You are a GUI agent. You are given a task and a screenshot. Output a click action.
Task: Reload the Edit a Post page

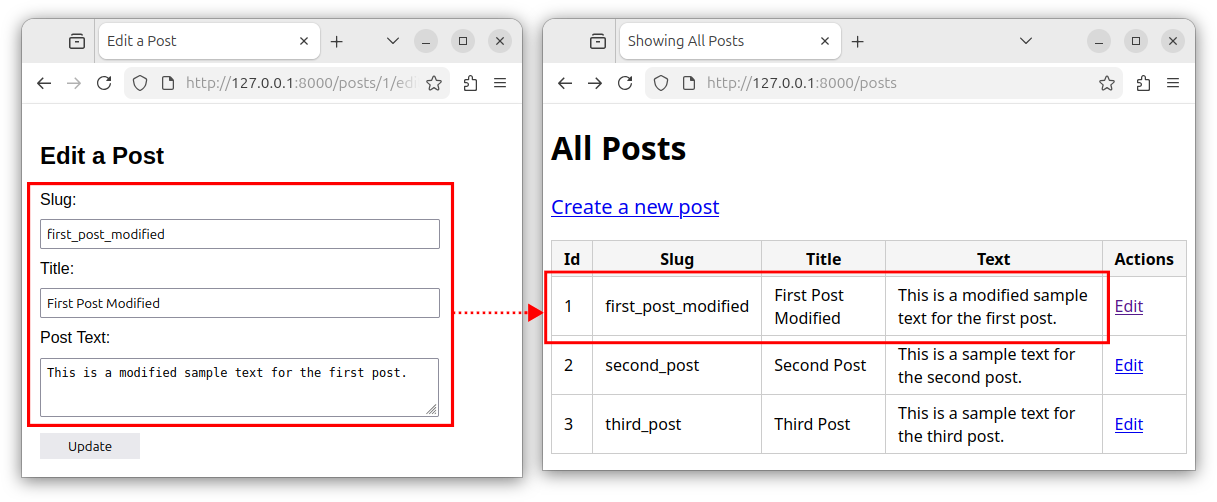(104, 83)
